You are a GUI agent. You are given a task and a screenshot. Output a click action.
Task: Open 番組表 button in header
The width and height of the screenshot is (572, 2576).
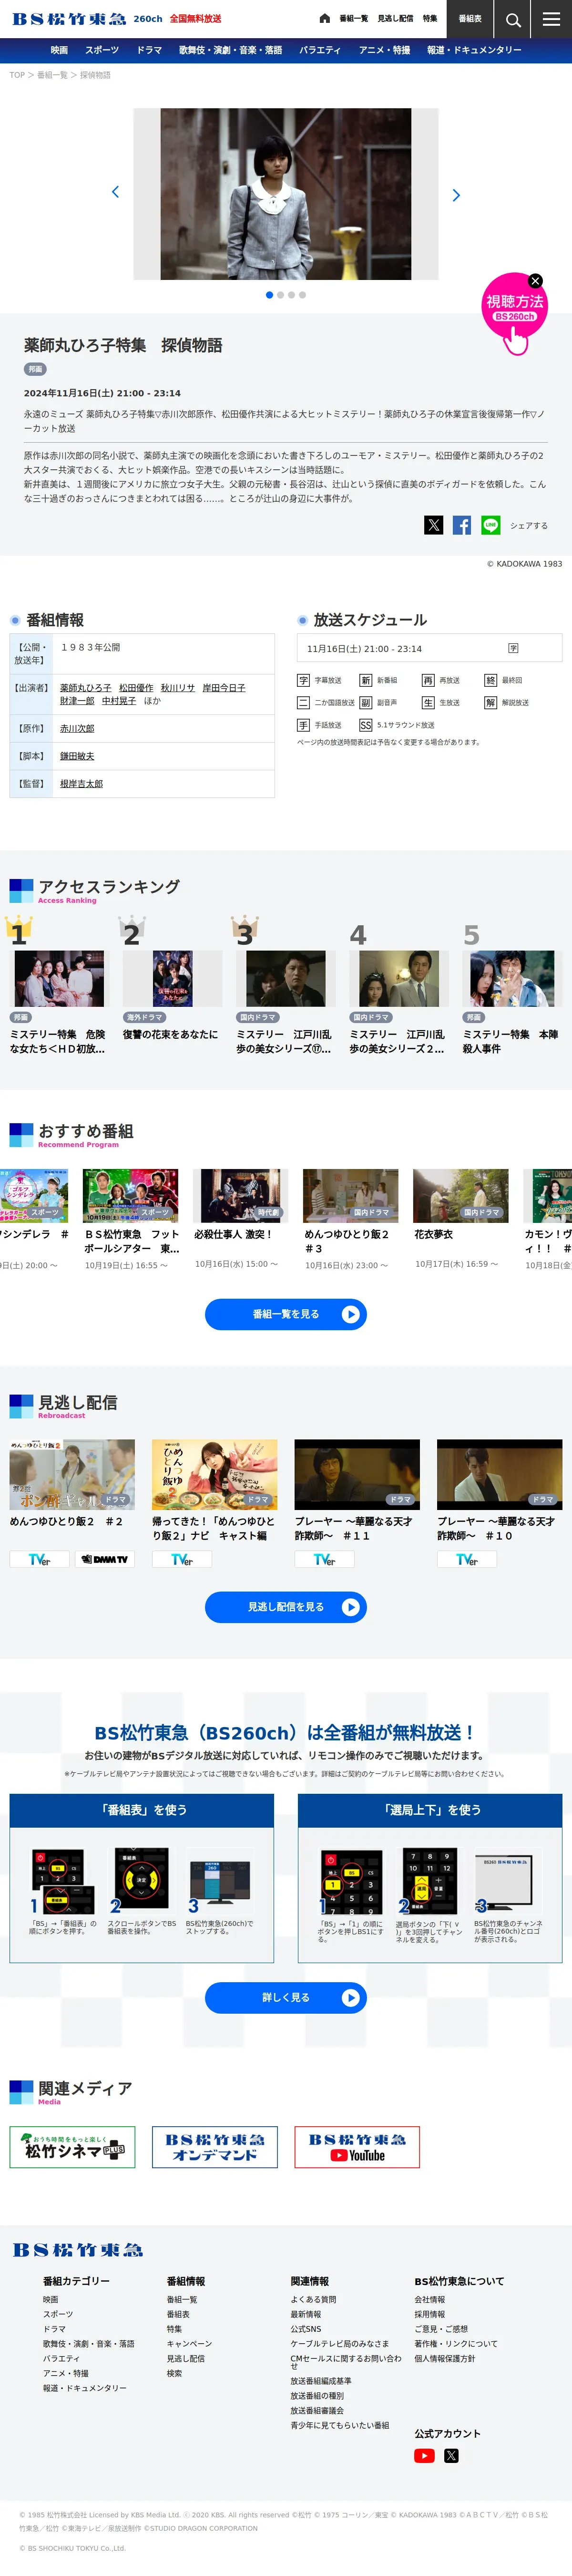(x=470, y=19)
